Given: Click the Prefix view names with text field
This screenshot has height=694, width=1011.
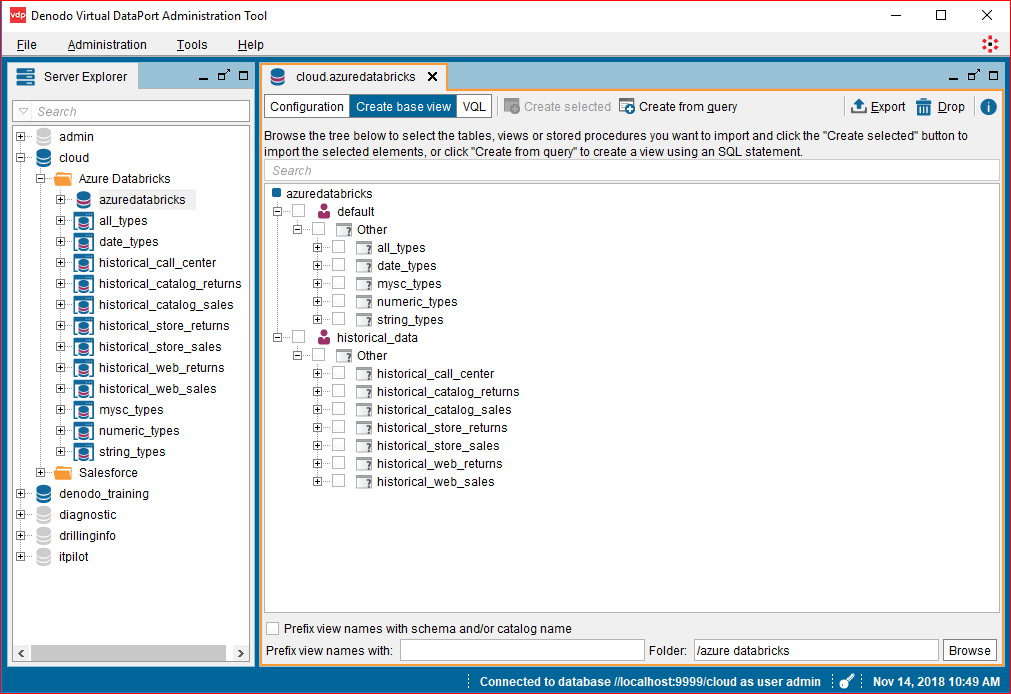Looking at the screenshot, I should click(x=522, y=650).
